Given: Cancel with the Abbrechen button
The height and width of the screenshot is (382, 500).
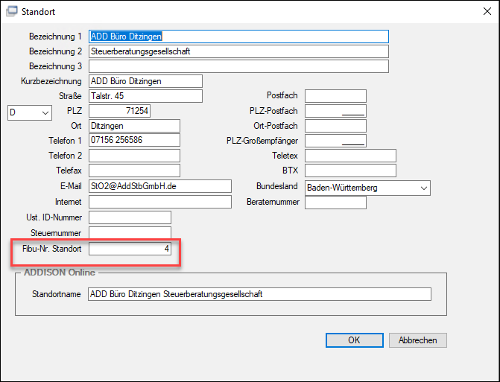Looking at the screenshot, I should pos(418,340).
